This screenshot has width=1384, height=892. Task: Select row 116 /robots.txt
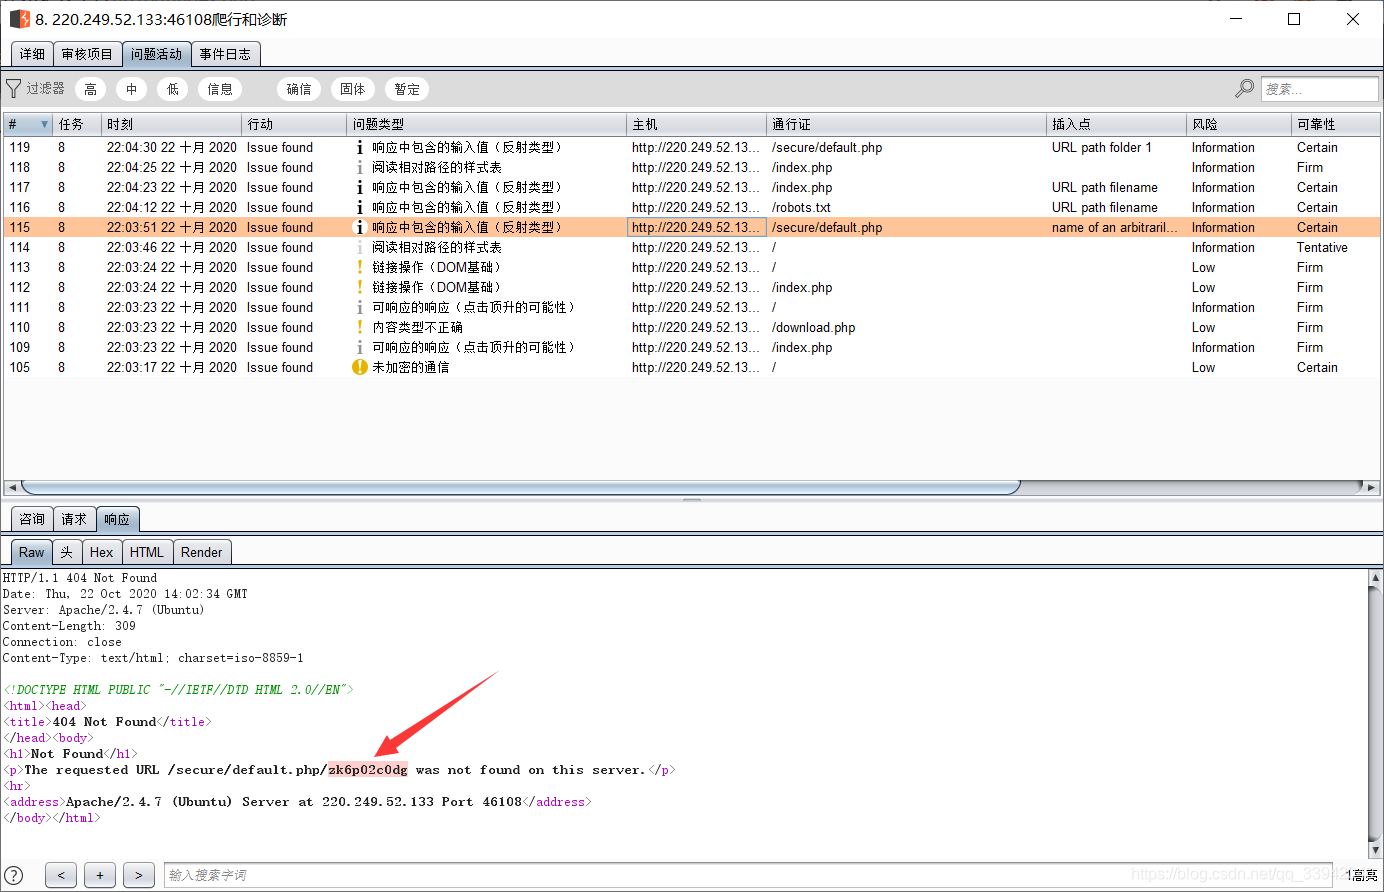(692, 207)
